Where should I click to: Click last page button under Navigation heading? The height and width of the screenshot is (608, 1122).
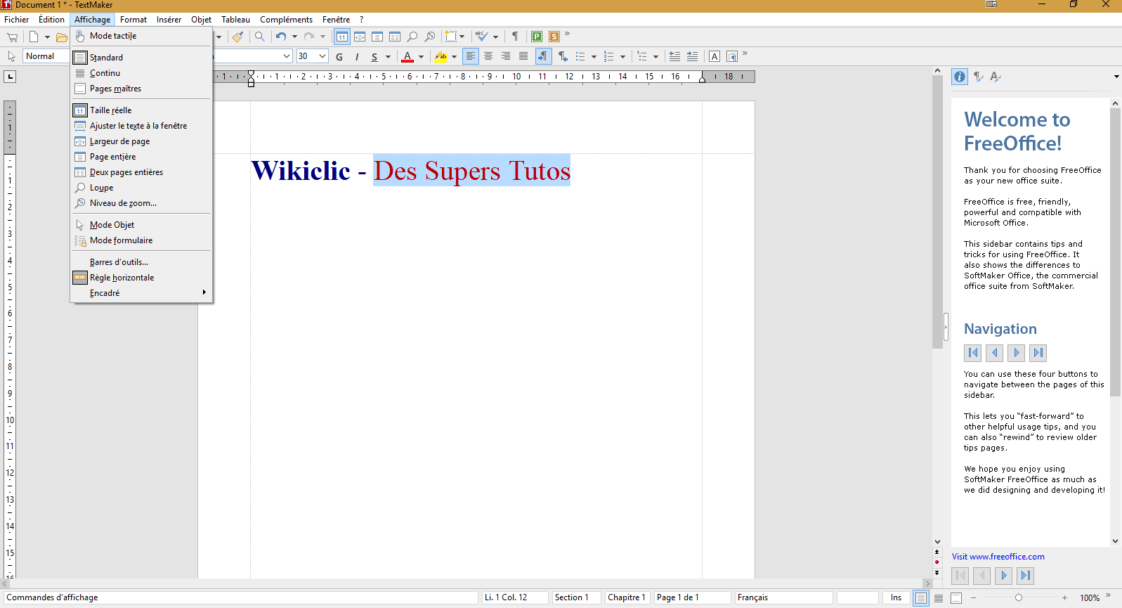(x=1038, y=352)
